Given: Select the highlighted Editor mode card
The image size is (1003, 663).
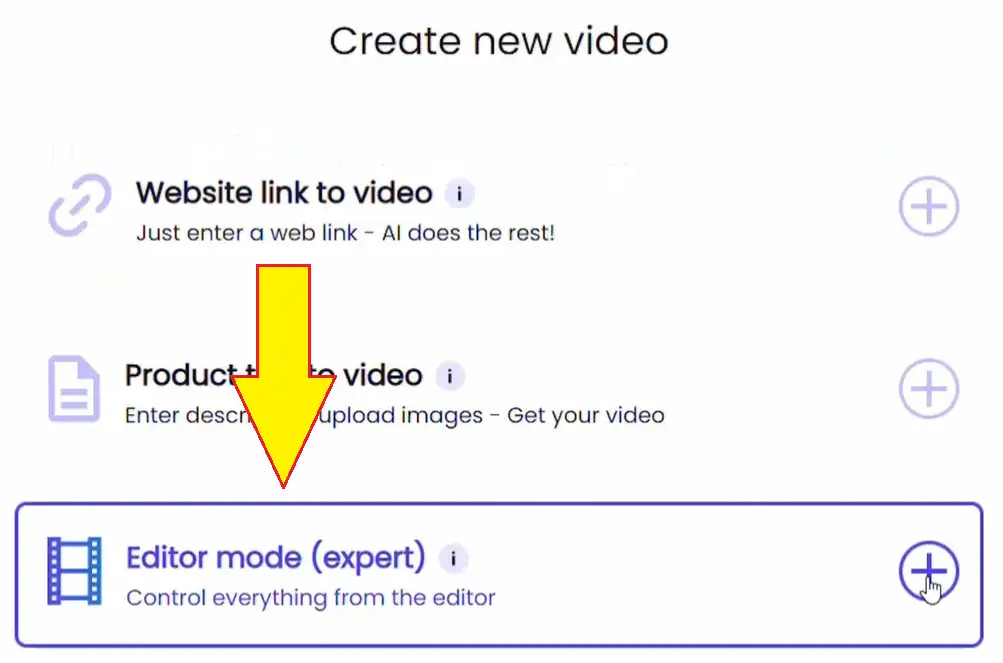Looking at the screenshot, I should click(x=499, y=575).
